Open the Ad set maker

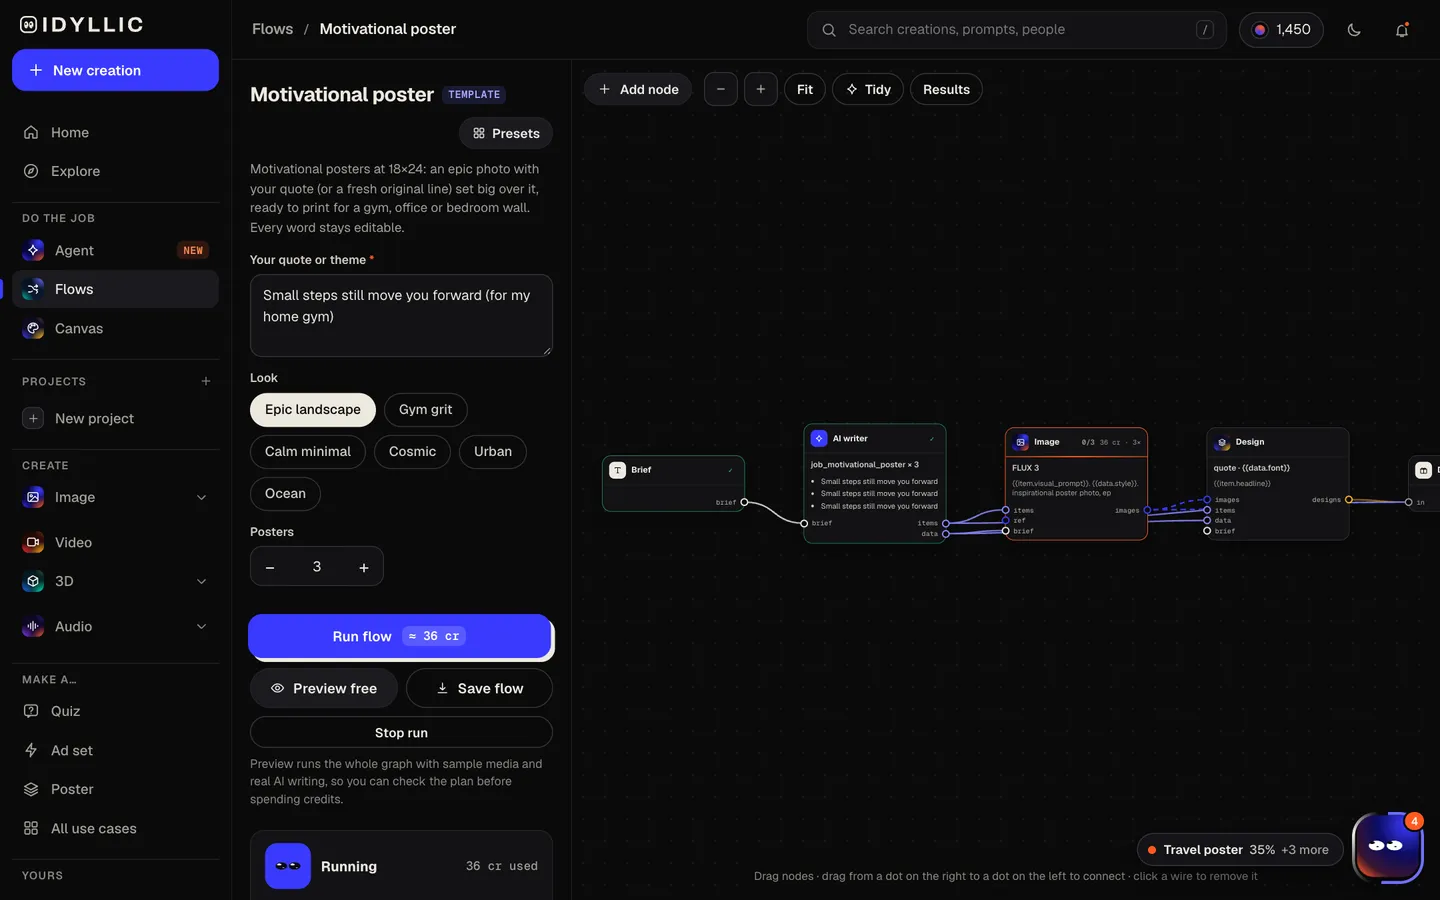pos(115,750)
